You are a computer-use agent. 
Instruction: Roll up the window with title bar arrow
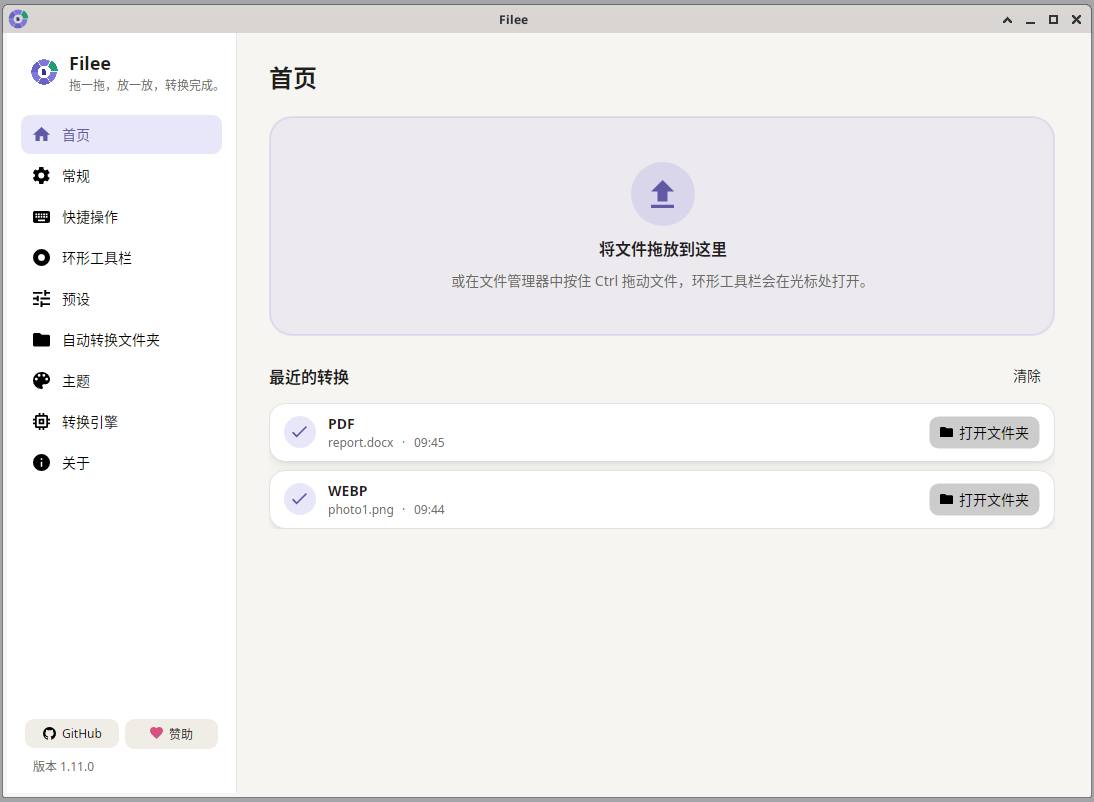(1007, 20)
